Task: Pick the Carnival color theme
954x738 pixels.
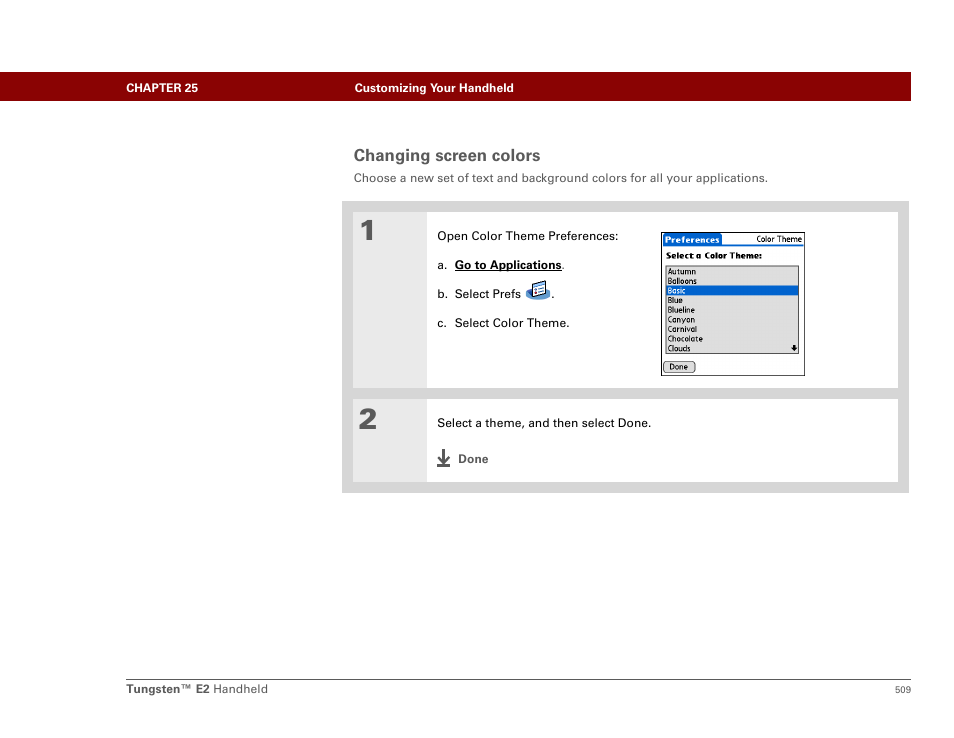Action: 732,329
